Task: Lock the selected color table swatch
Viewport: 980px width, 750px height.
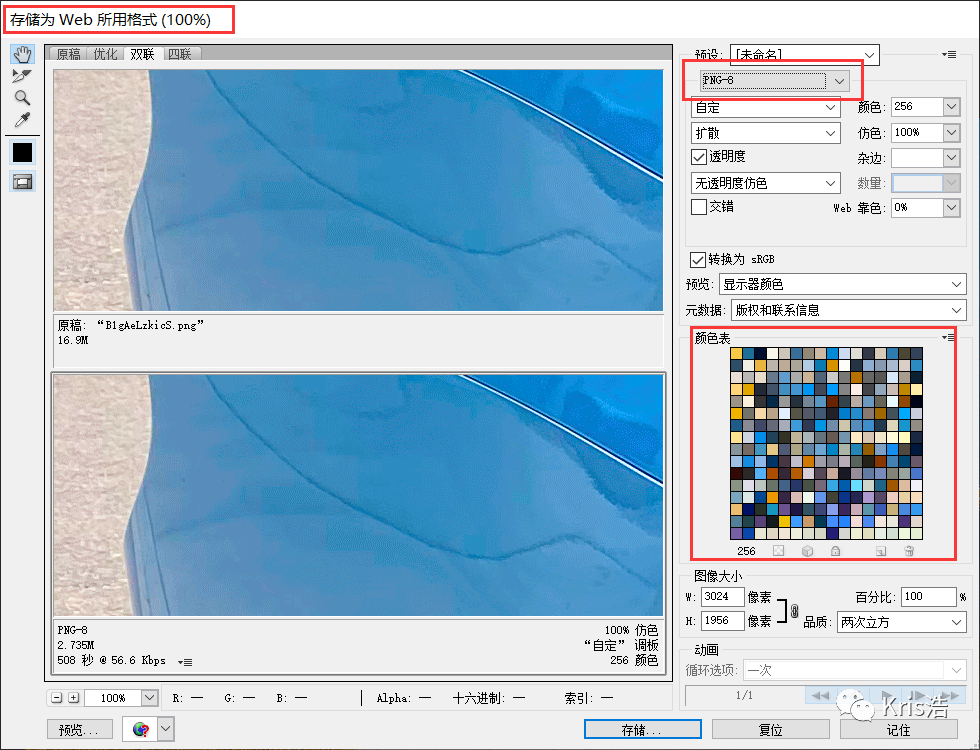Action: click(837, 550)
